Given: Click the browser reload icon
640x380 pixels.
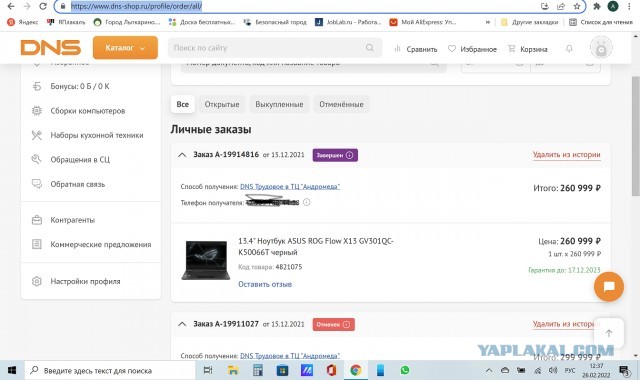Looking at the screenshot, I should click(43, 6).
